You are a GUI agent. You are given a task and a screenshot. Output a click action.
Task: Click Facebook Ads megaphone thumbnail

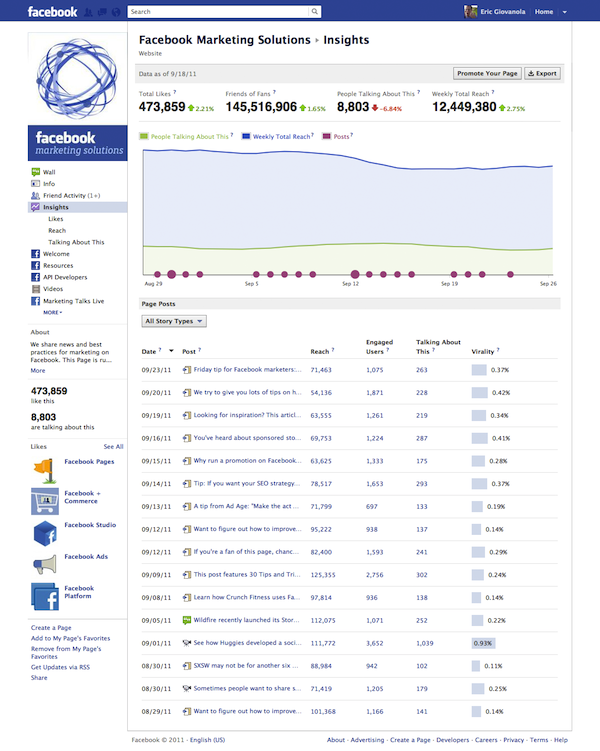tap(45, 565)
